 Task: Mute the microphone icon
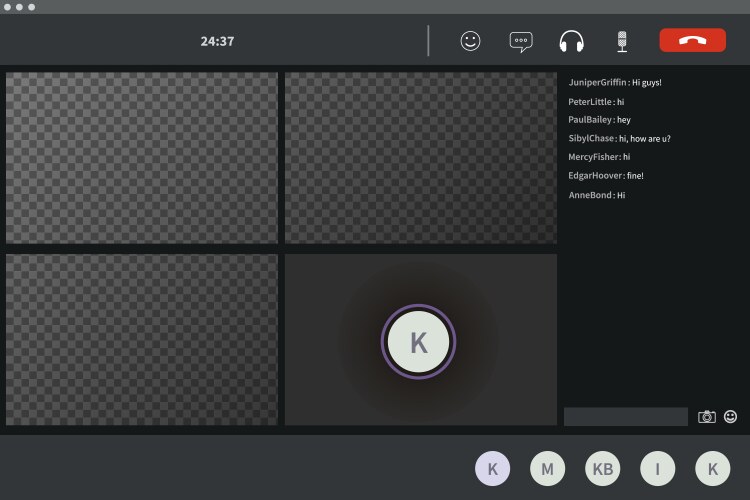tap(622, 41)
